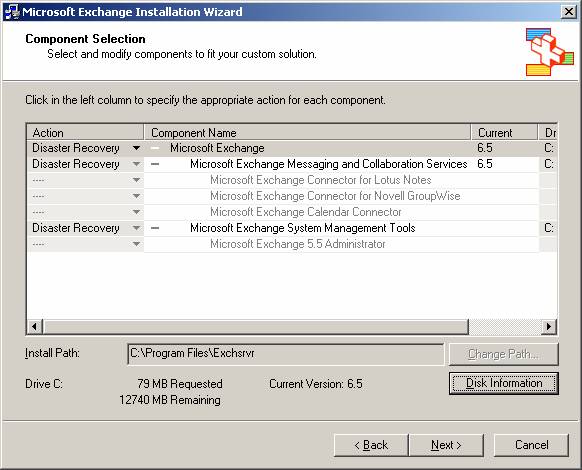Go Back to the previous step
The height and width of the screenshot is (470, 582).
[x=371, y=445]
